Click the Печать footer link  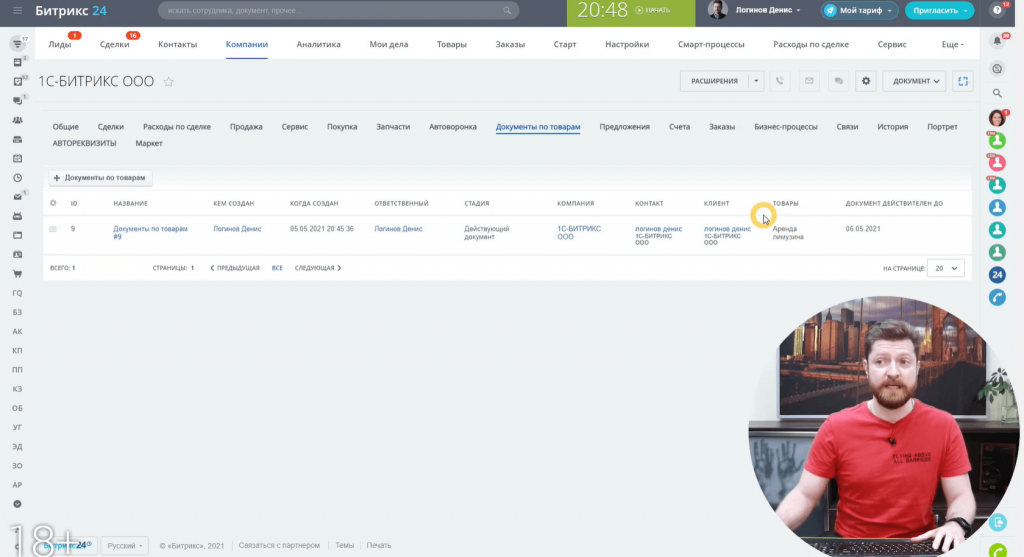[379, 545]
